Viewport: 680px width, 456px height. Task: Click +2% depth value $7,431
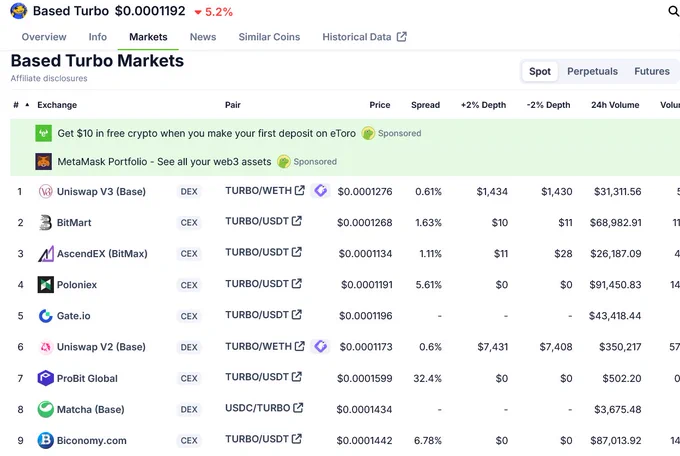click(493, 347)
